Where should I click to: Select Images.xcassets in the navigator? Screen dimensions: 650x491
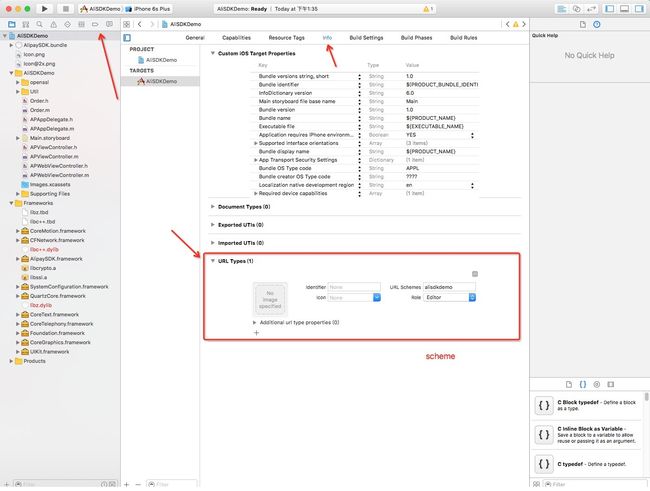tap(50, 185)
